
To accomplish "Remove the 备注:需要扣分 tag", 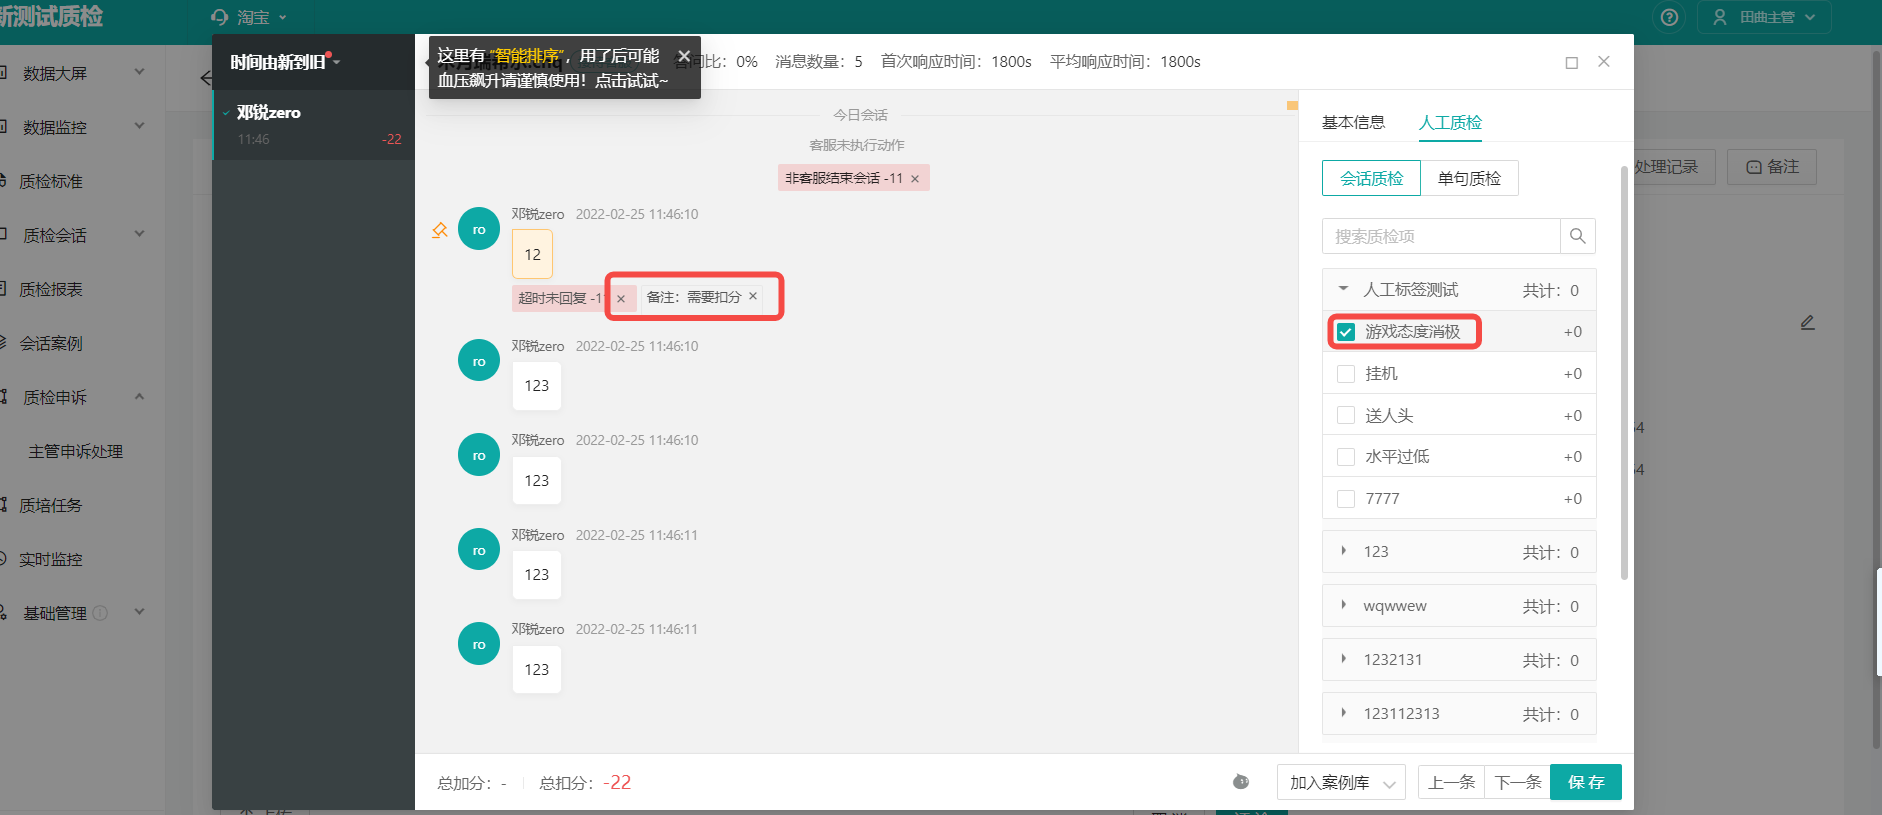I will [753, 296].
